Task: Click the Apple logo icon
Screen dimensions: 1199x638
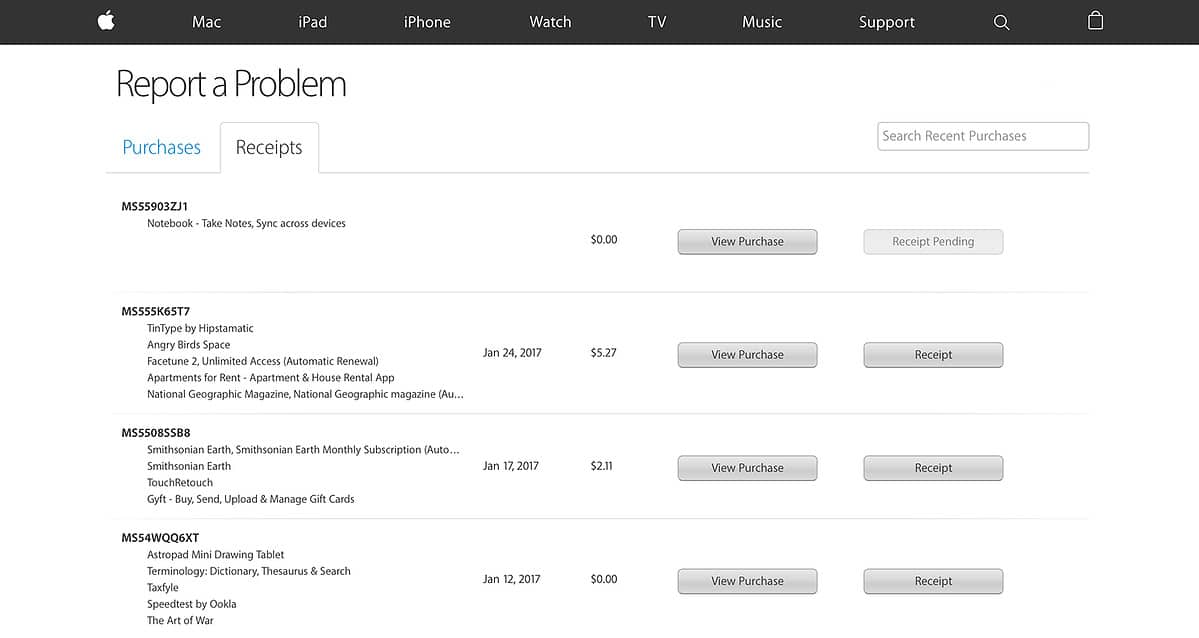Action: pyautogui.click(x=106, y=21)
